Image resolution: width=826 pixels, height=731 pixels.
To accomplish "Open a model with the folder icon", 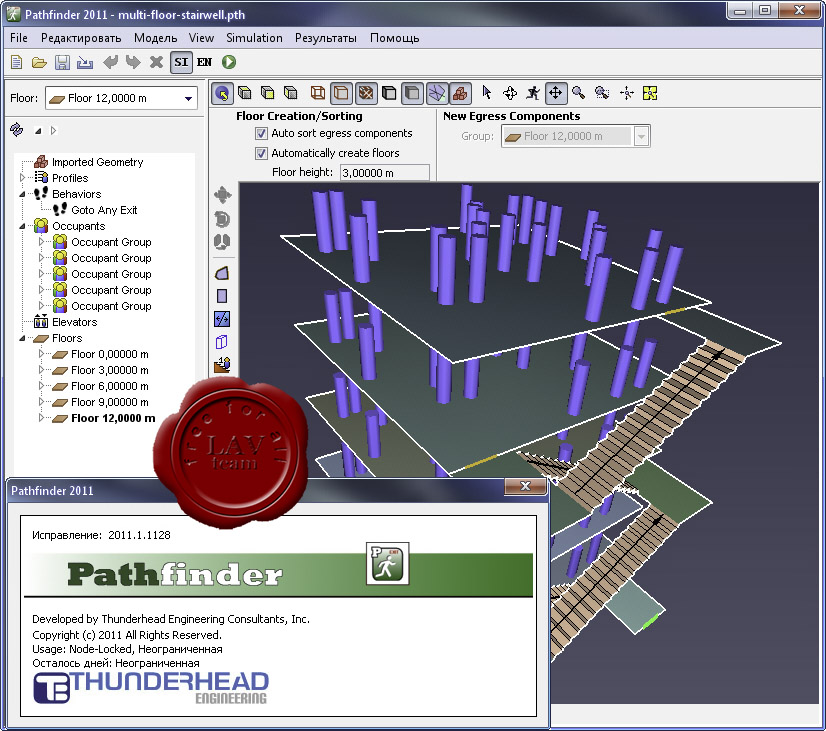I will tap(40, 63).
